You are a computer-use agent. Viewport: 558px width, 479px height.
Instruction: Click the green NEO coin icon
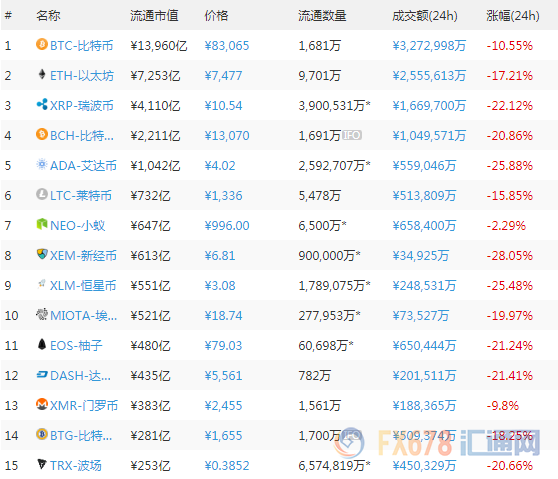click(x=42, y=224)
